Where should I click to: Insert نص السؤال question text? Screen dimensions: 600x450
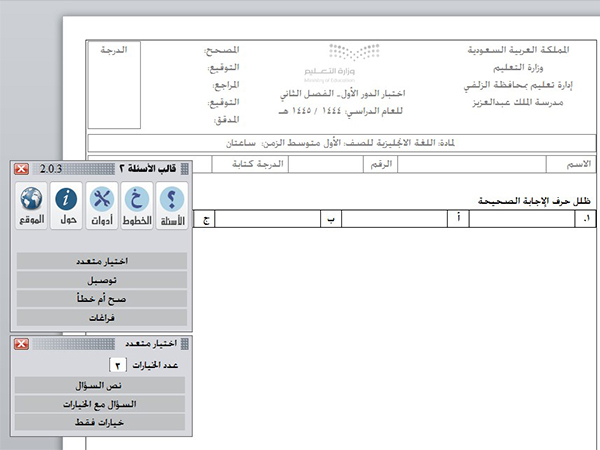coord(101,385)
